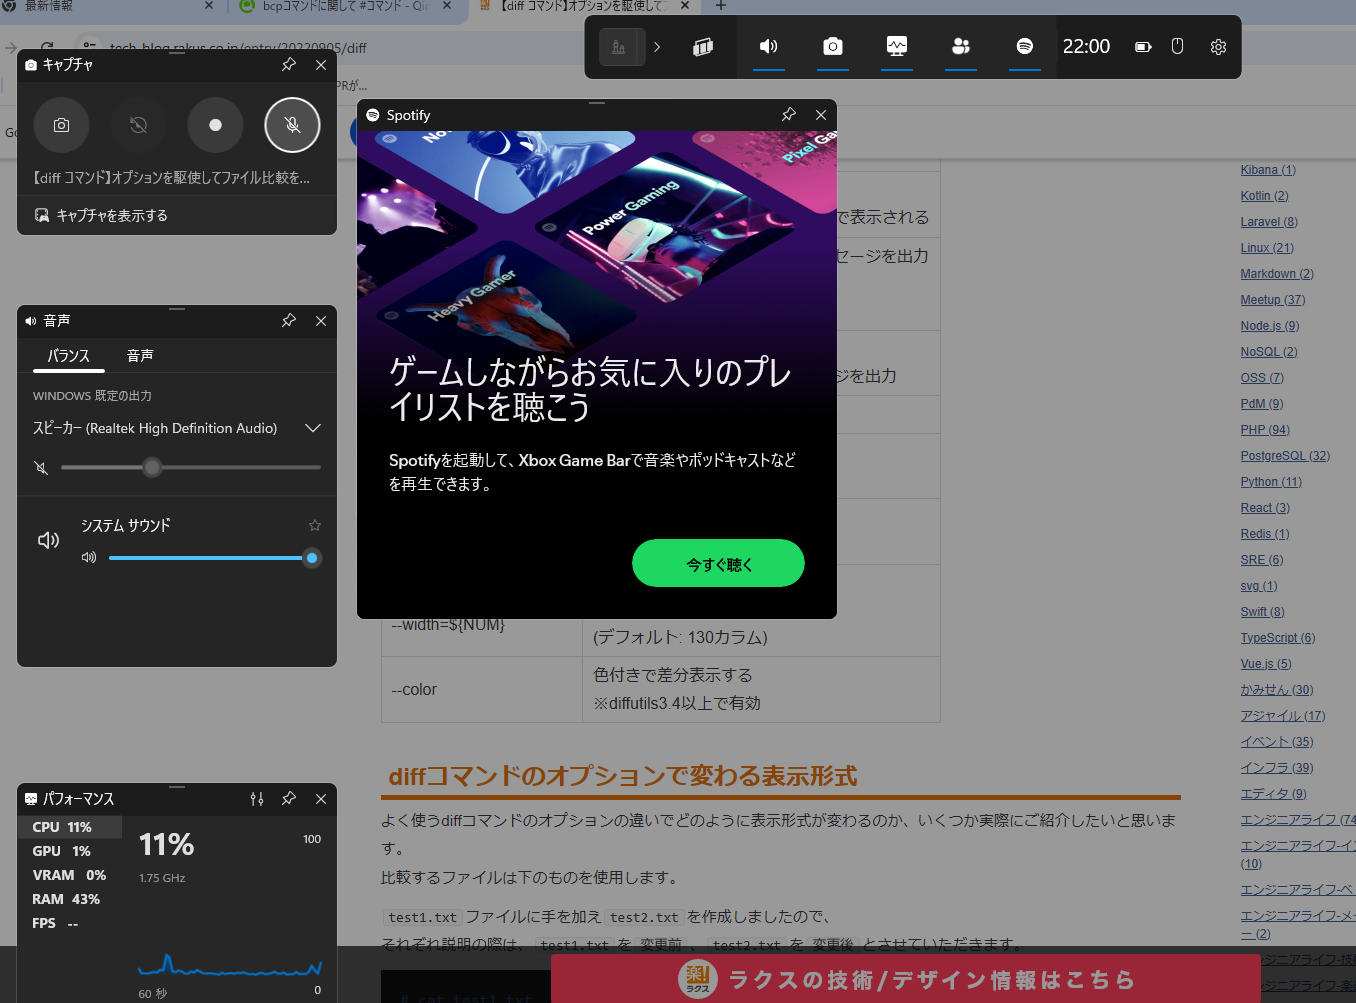Click the battery status icon in Game Bar
1356x1003 pixels.
pos(1143,47)
